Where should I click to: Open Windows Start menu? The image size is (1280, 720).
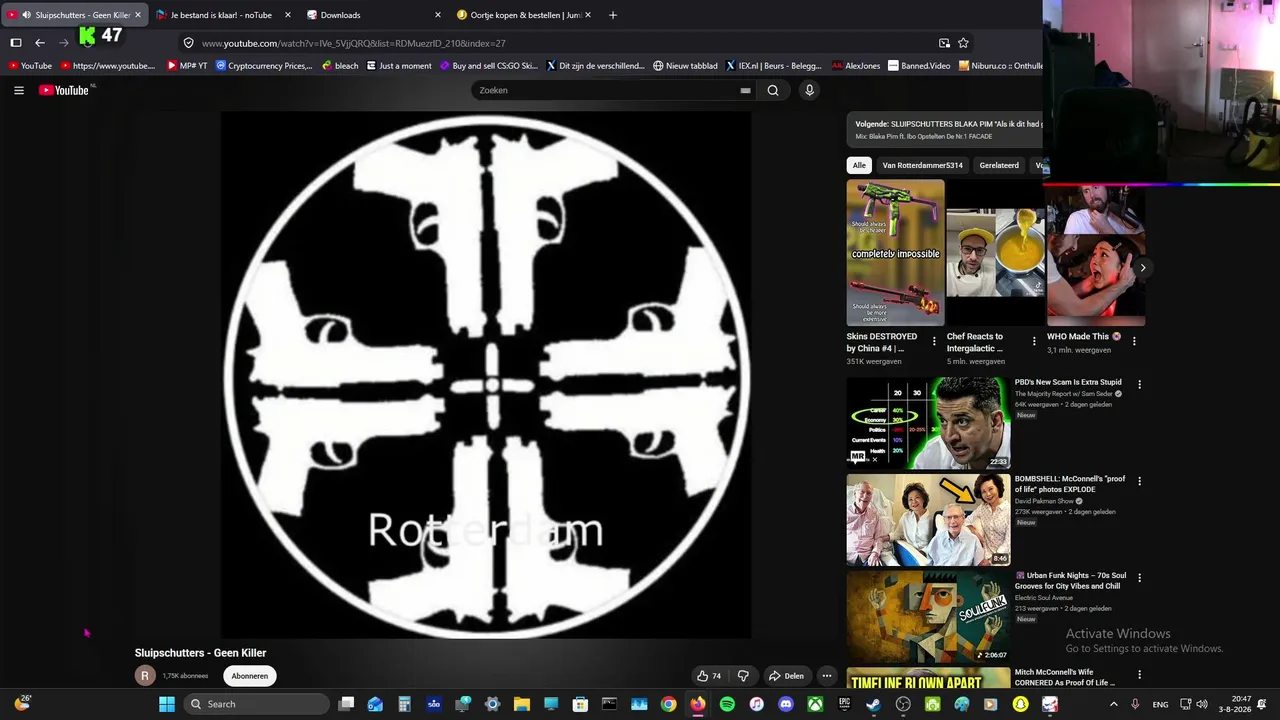(167, 704)
